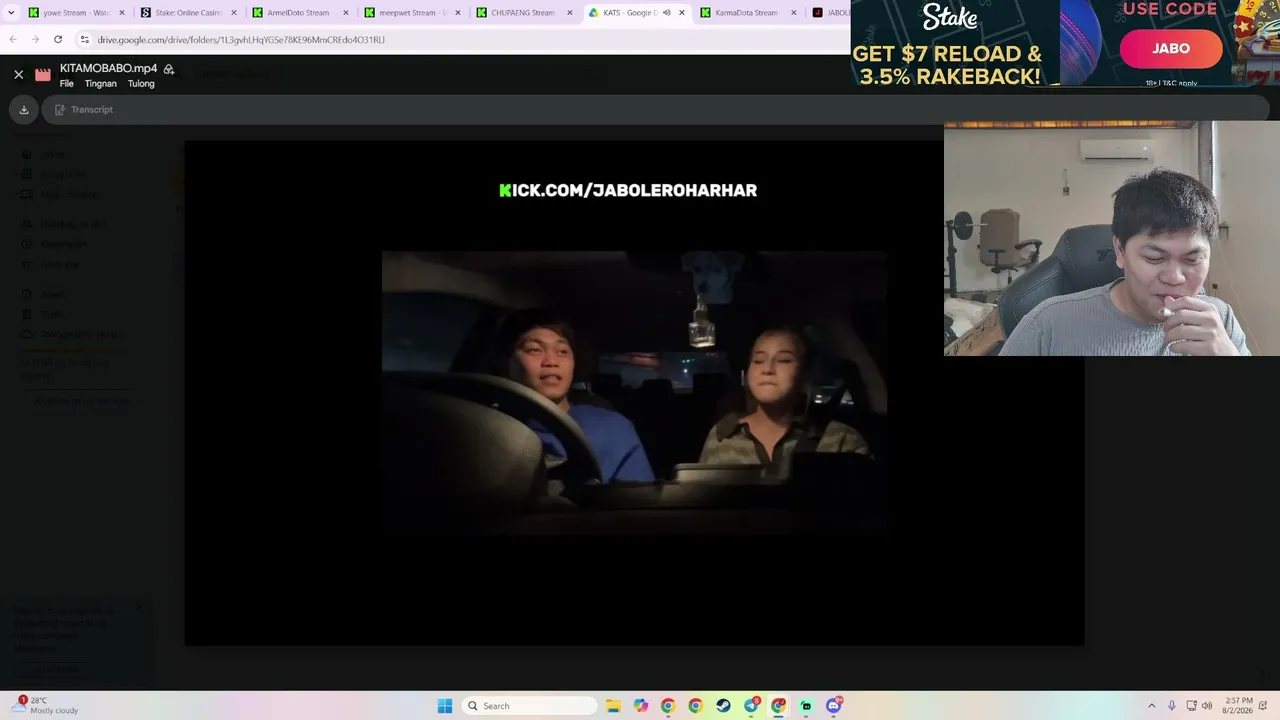
Task: Open File Explorer from the taskbar
Action: click(613, 706)
